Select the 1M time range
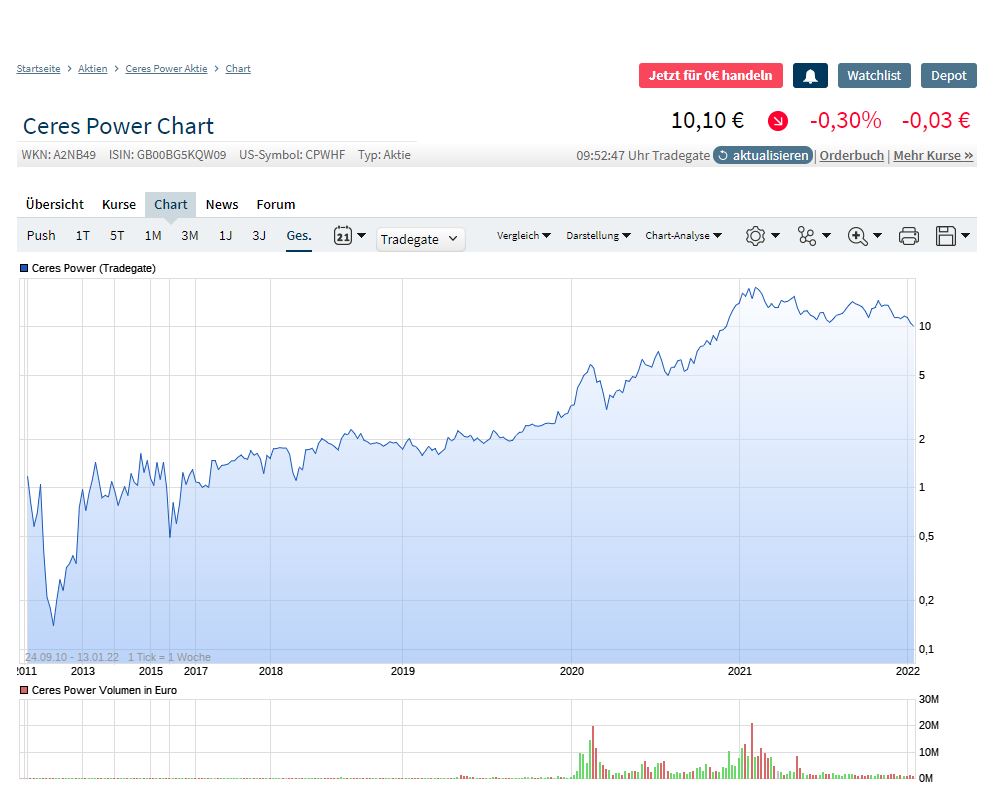Viewport: 994px width, 801px height. coord(153,235)
